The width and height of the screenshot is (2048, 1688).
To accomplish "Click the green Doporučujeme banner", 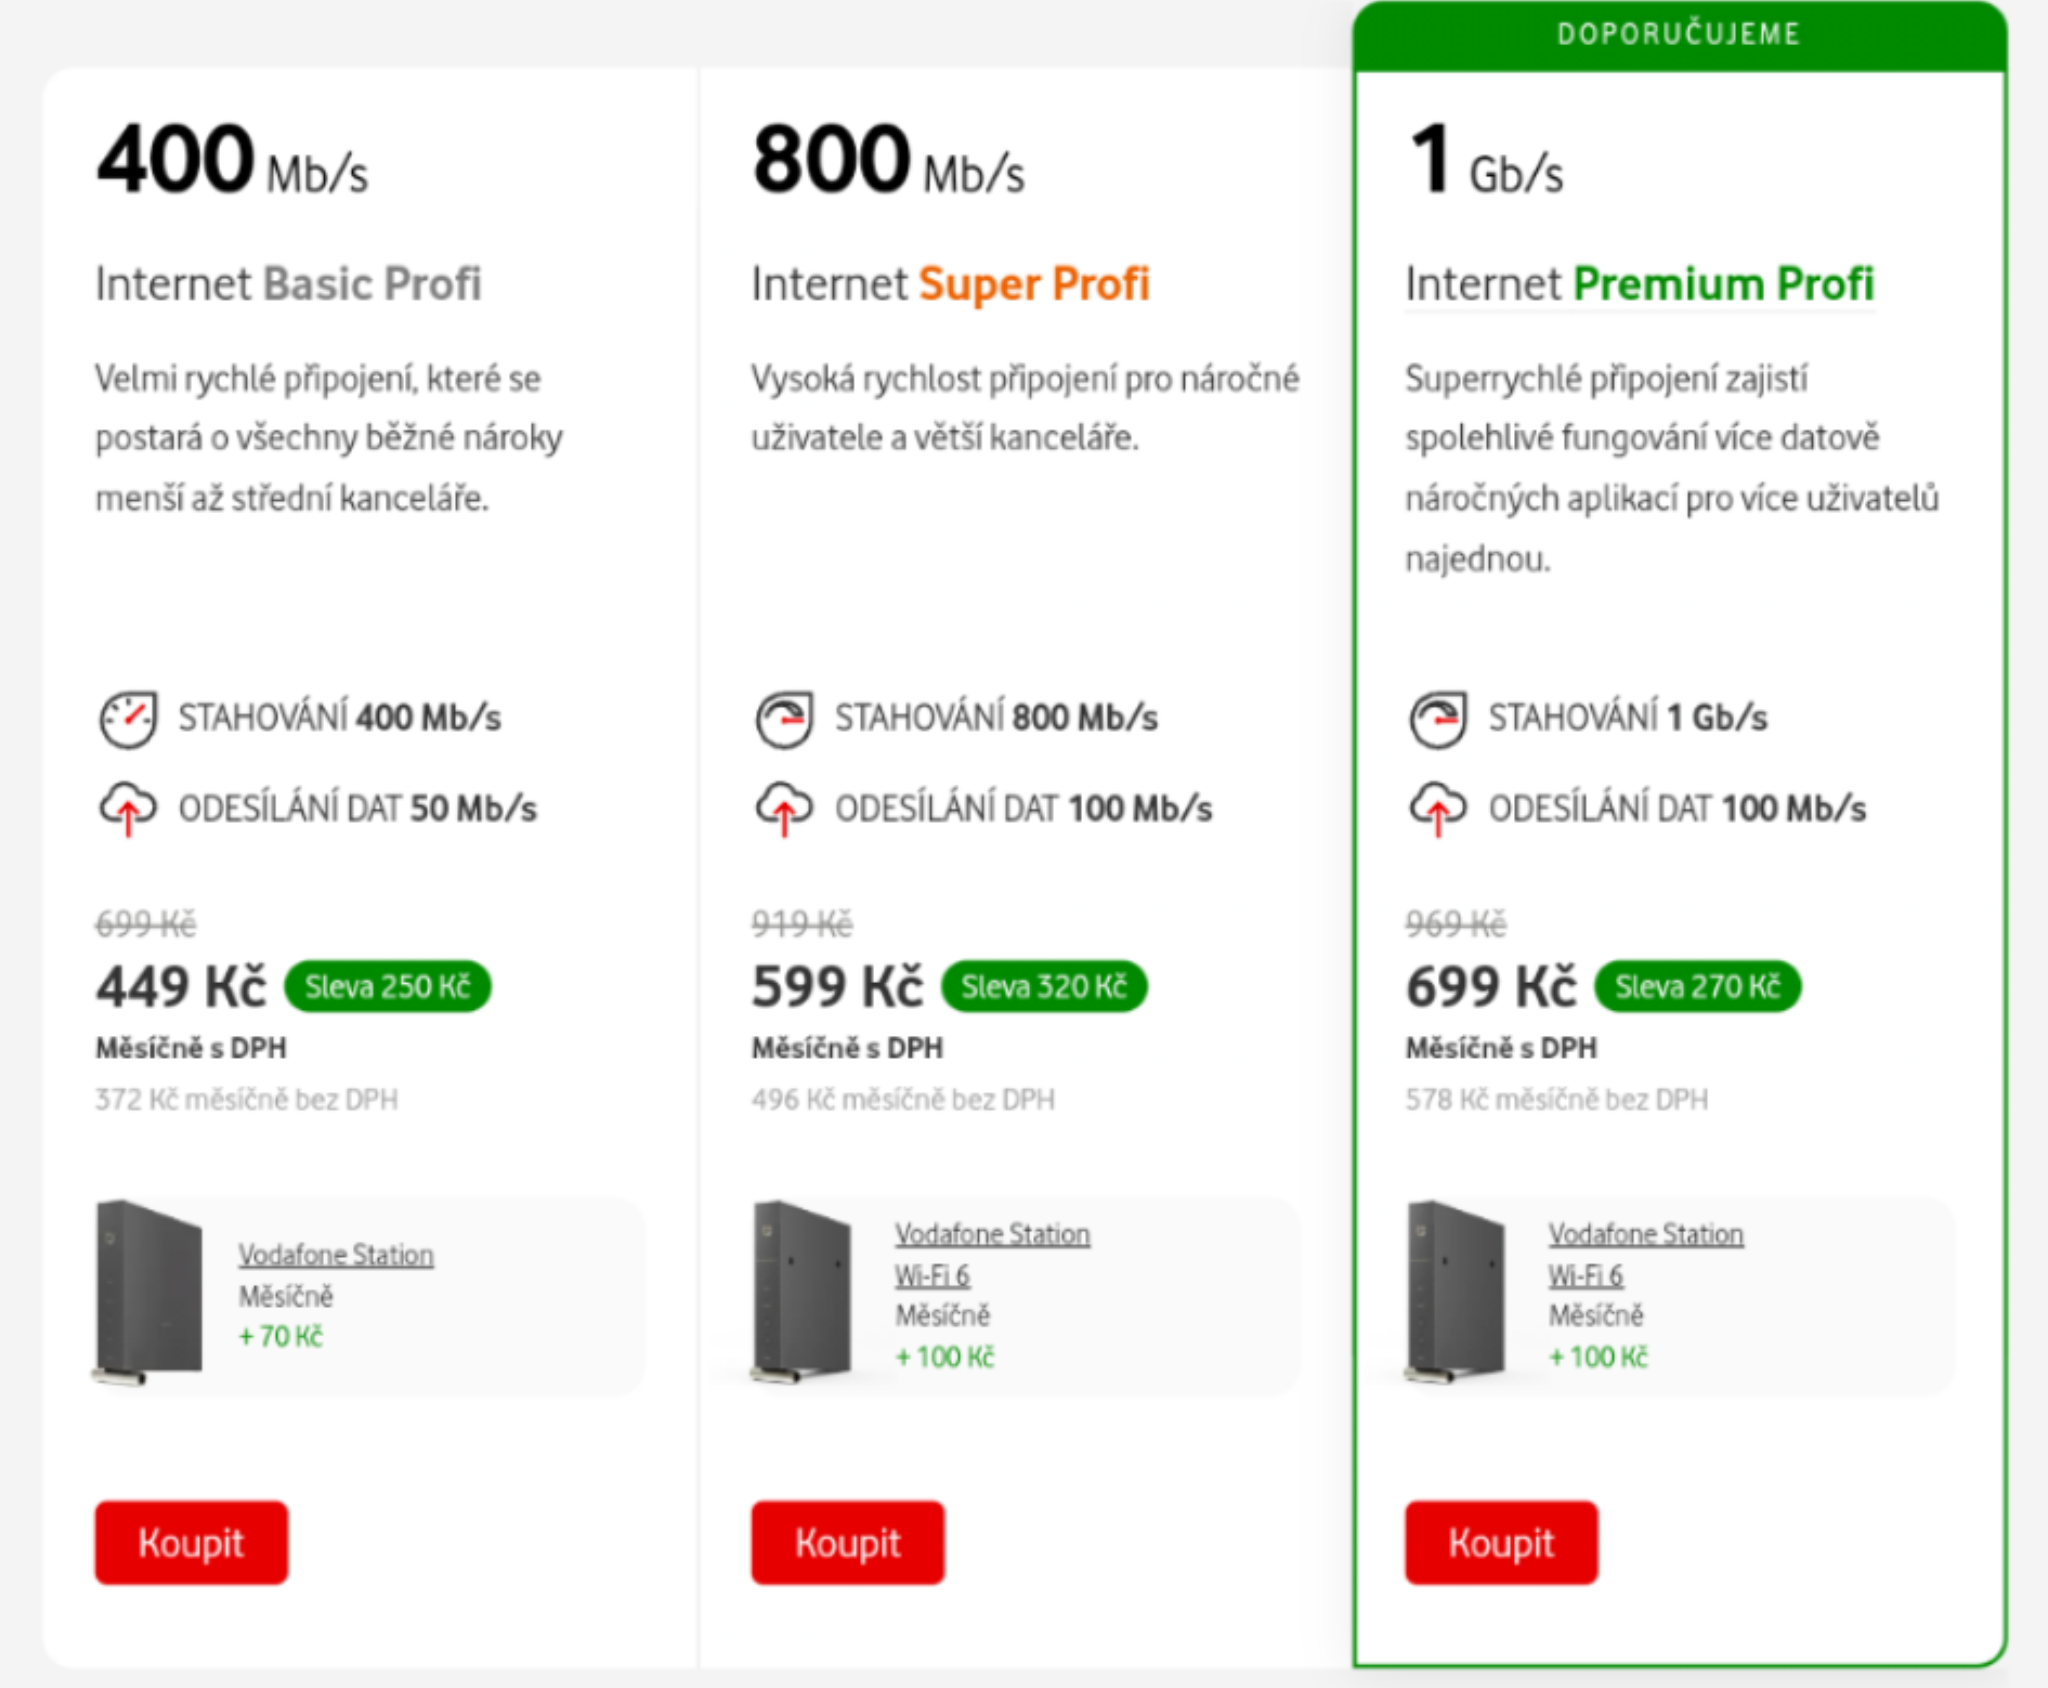I will point(1680,35).
